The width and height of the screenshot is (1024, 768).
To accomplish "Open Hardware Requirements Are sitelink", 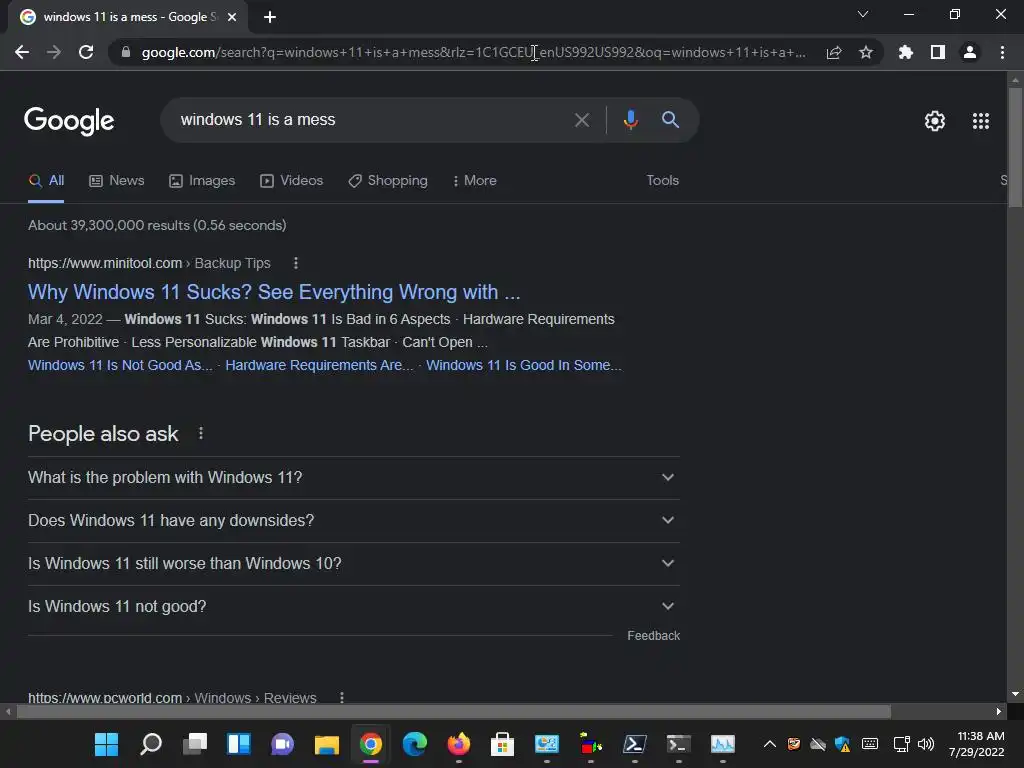I will pos(319,365).
